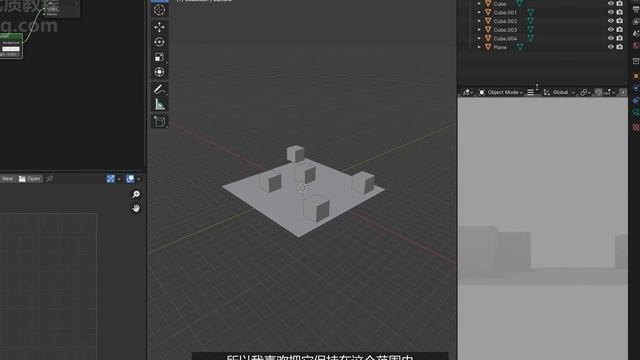Hide Cube in viewport with eye icon

tap(611, 4)
